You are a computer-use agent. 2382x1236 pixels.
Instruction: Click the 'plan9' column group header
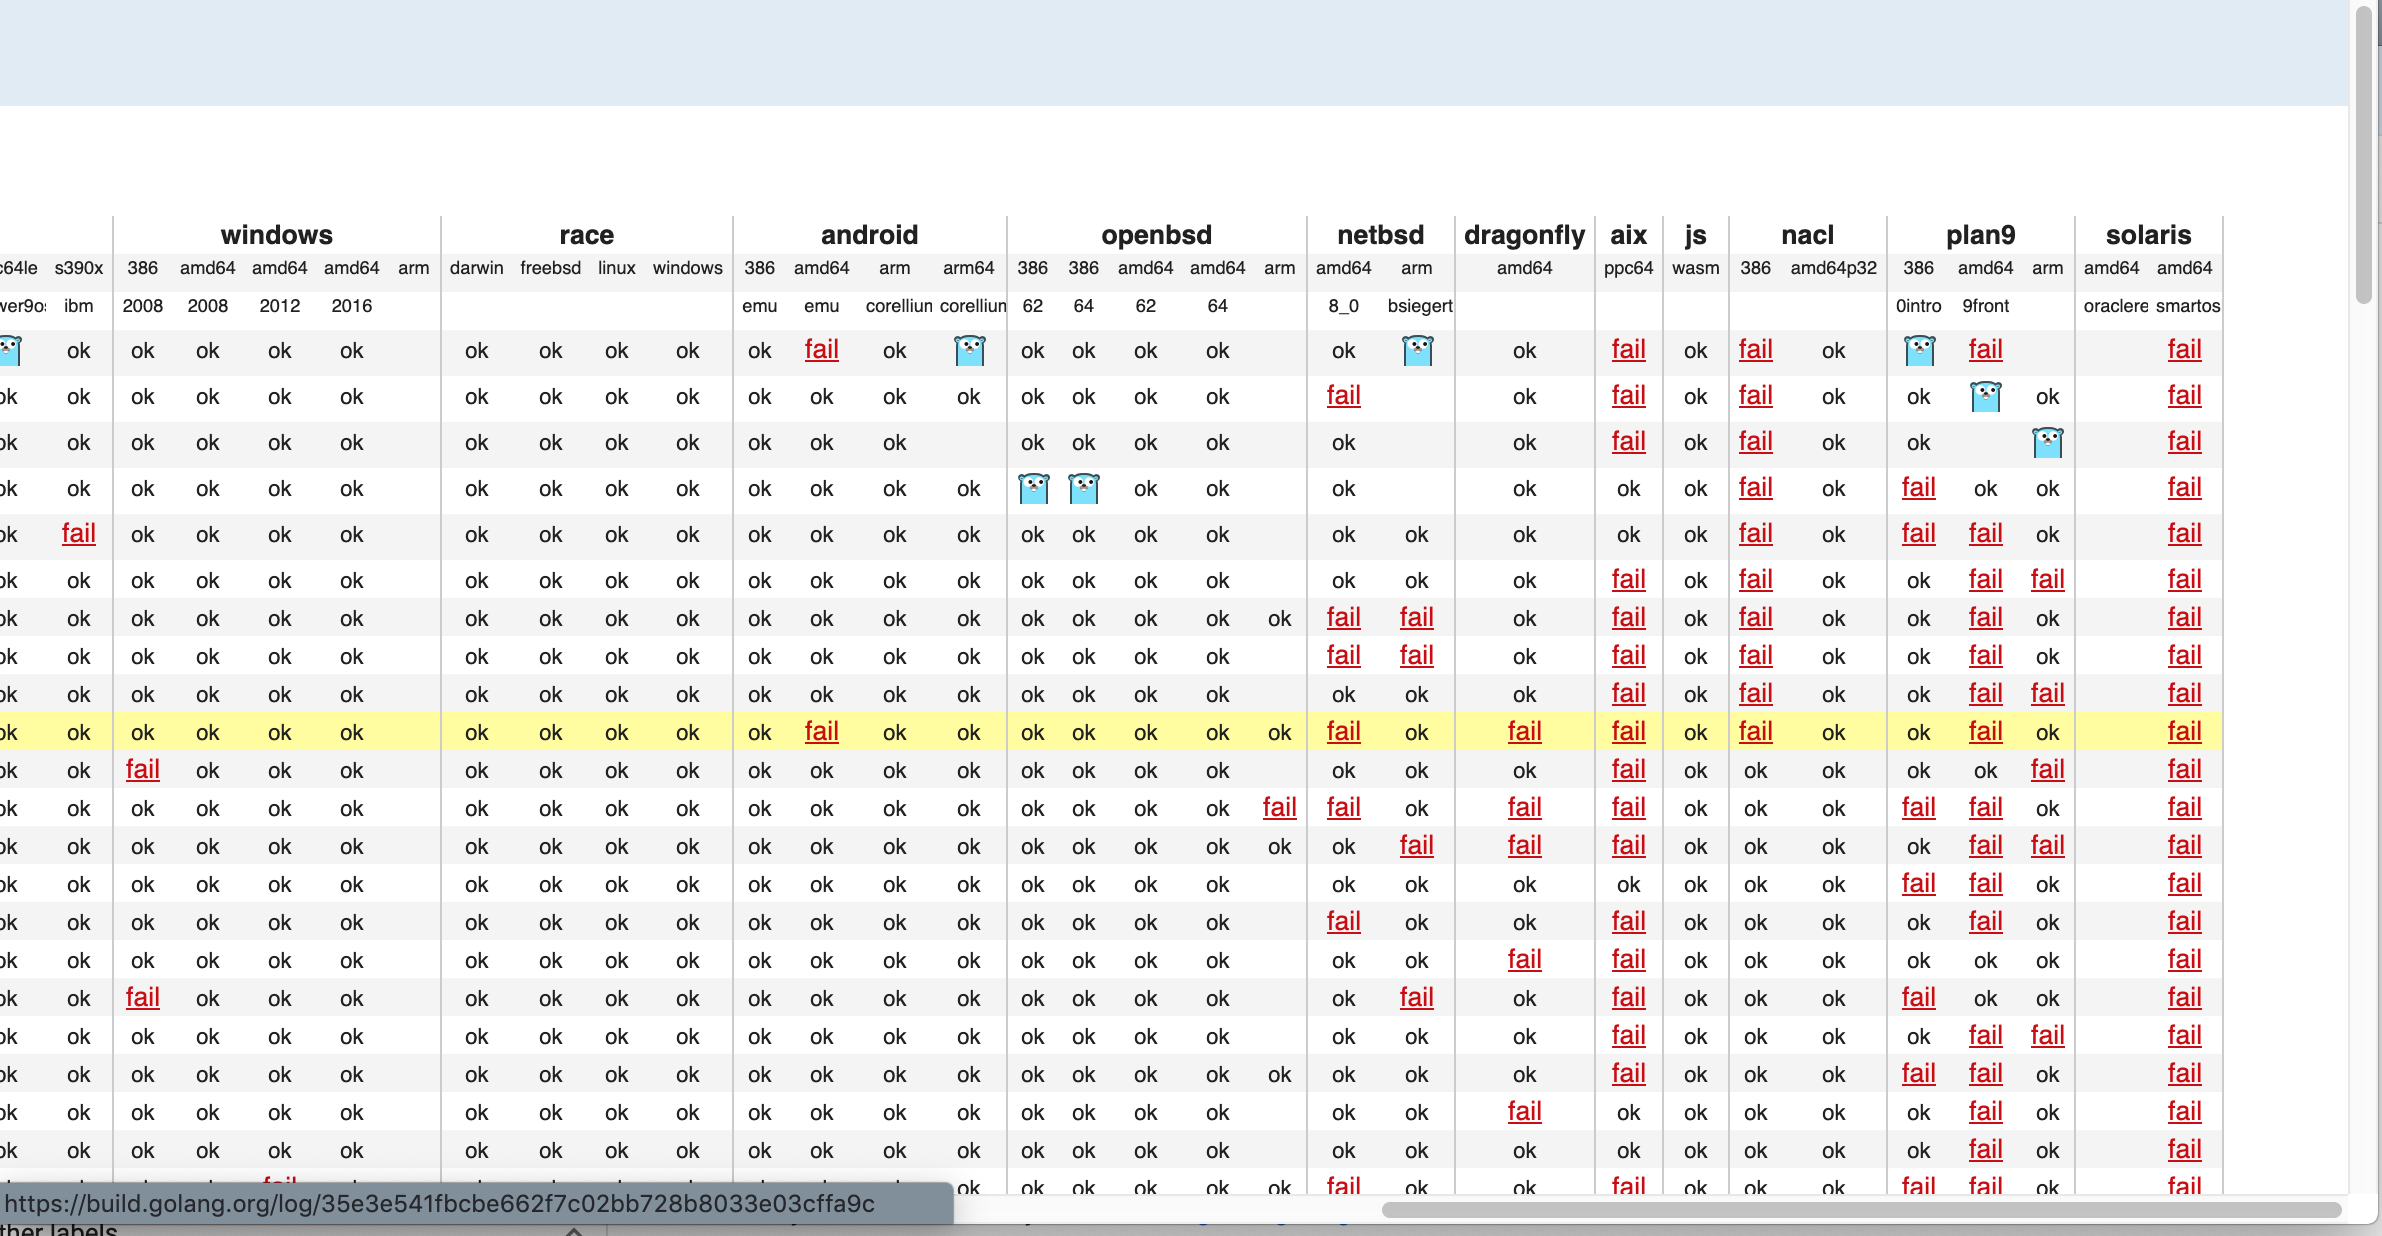tap(1981, 235)
